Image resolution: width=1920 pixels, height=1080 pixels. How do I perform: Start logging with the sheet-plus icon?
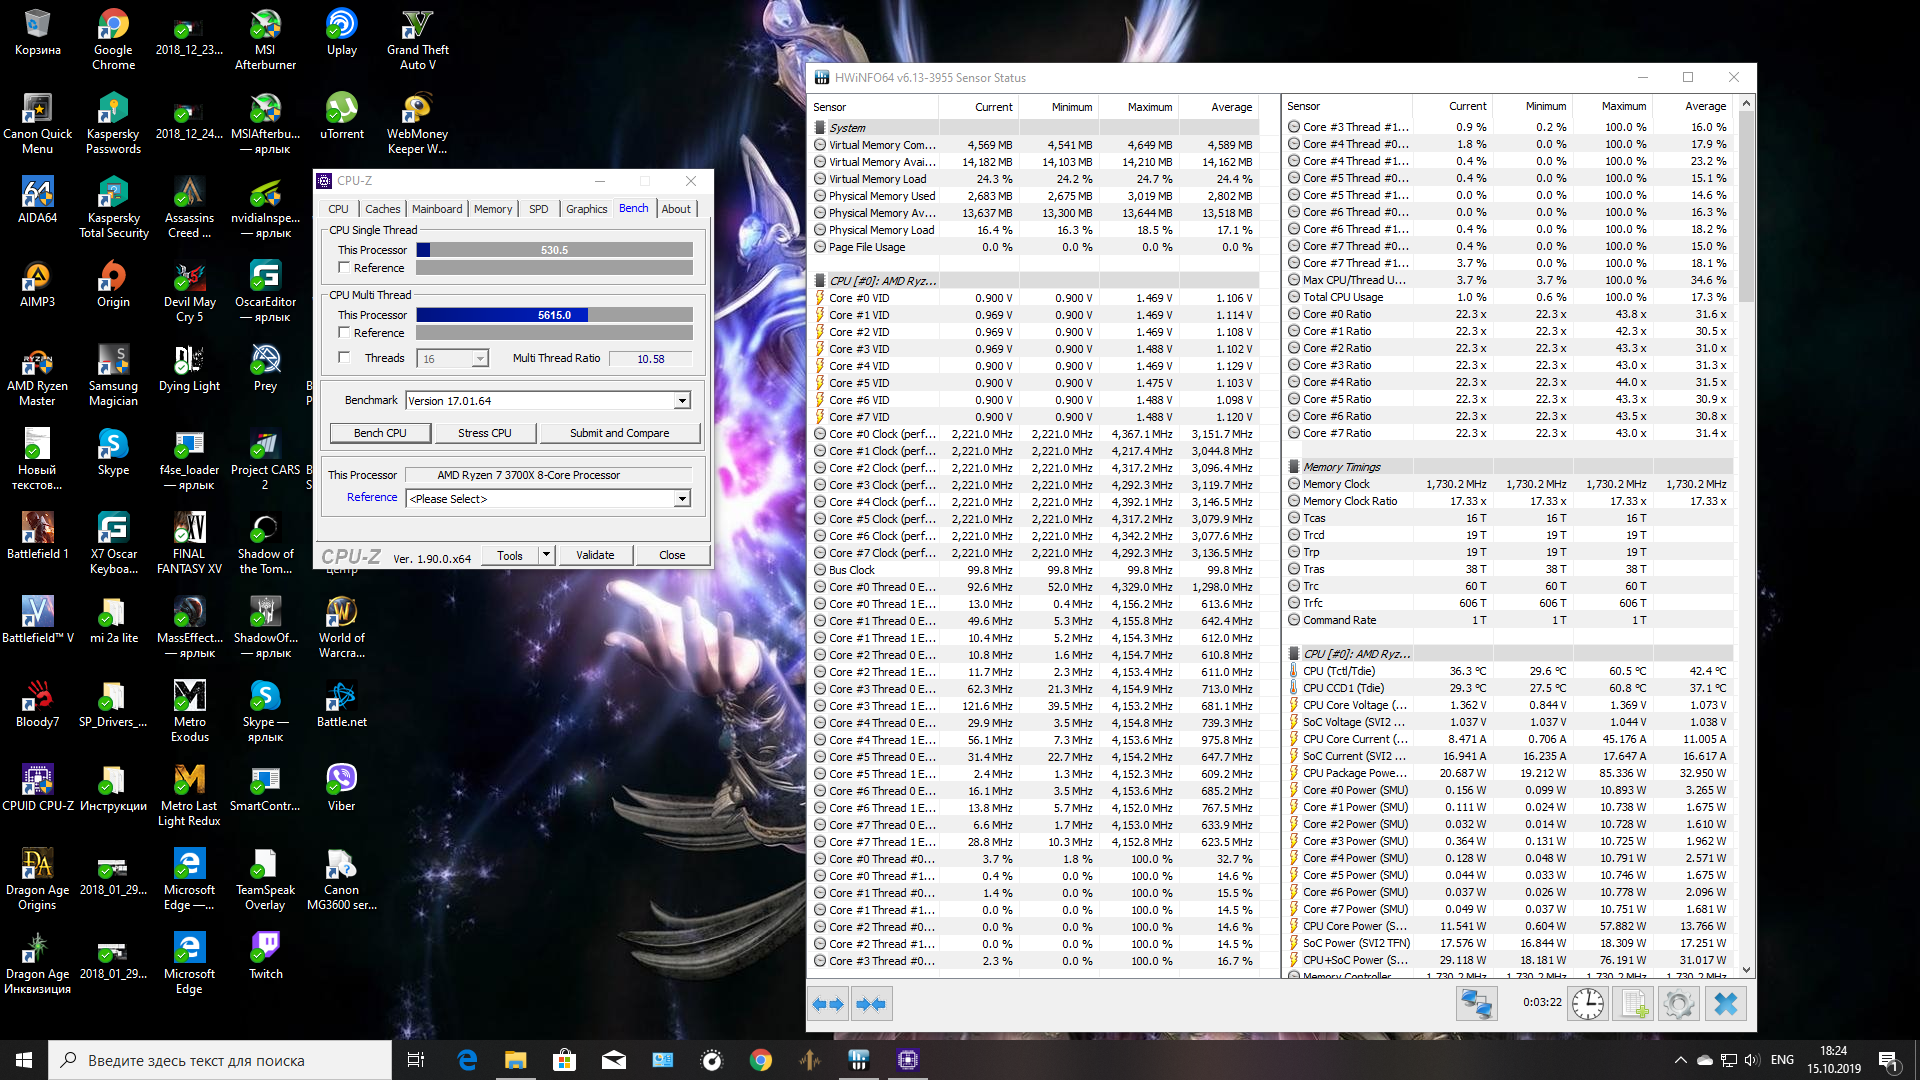(x=1635, y=1004)
